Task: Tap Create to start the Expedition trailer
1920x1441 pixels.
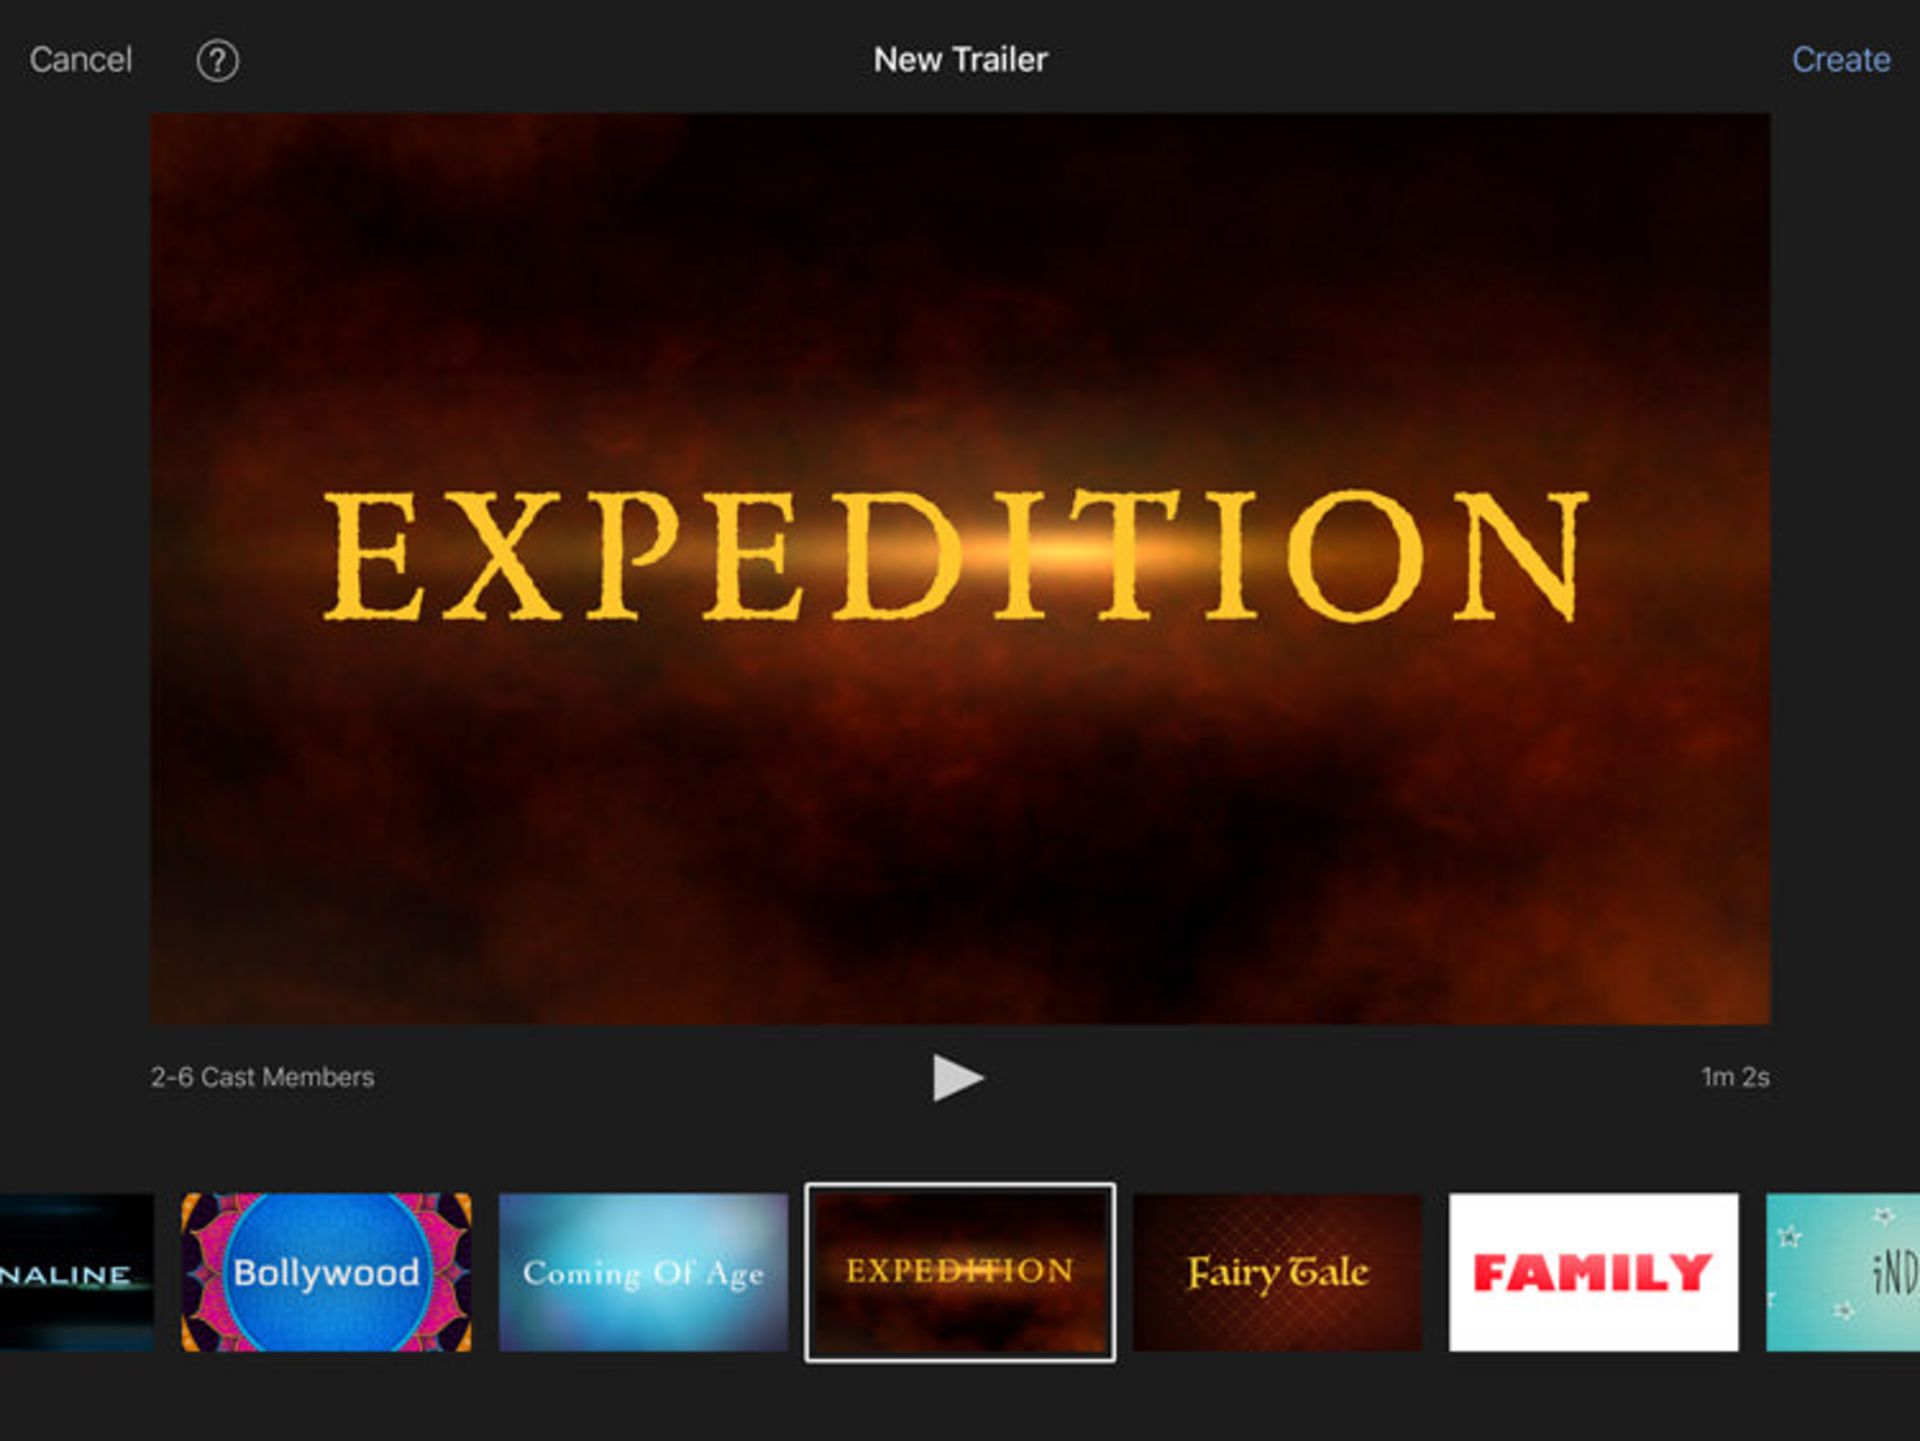Action: click(1841, 60)
